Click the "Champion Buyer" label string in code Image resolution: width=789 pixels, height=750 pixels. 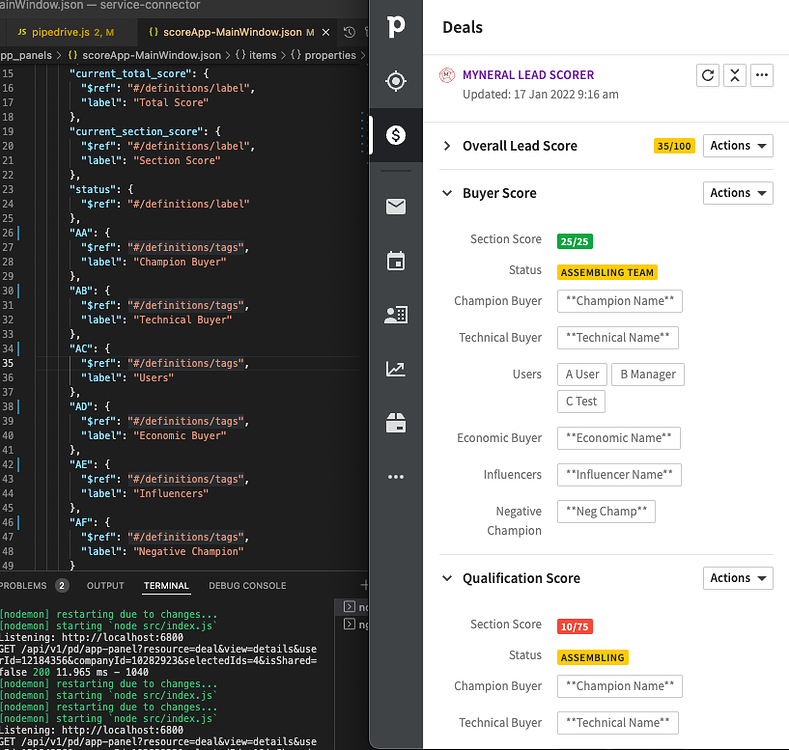[180, 262]
